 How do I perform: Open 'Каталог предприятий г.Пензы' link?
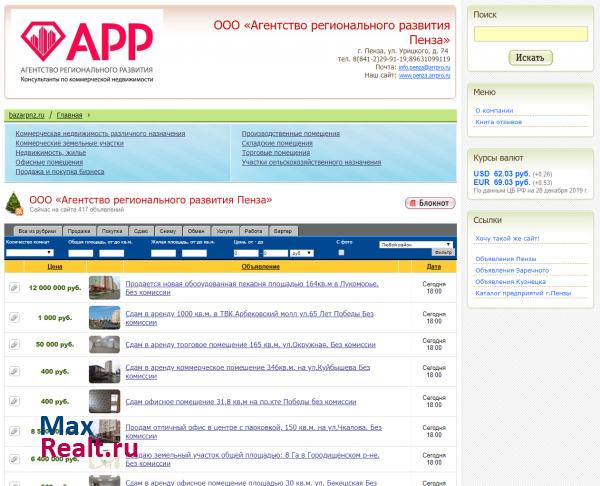pyautogui.click(x=523, y=294)
